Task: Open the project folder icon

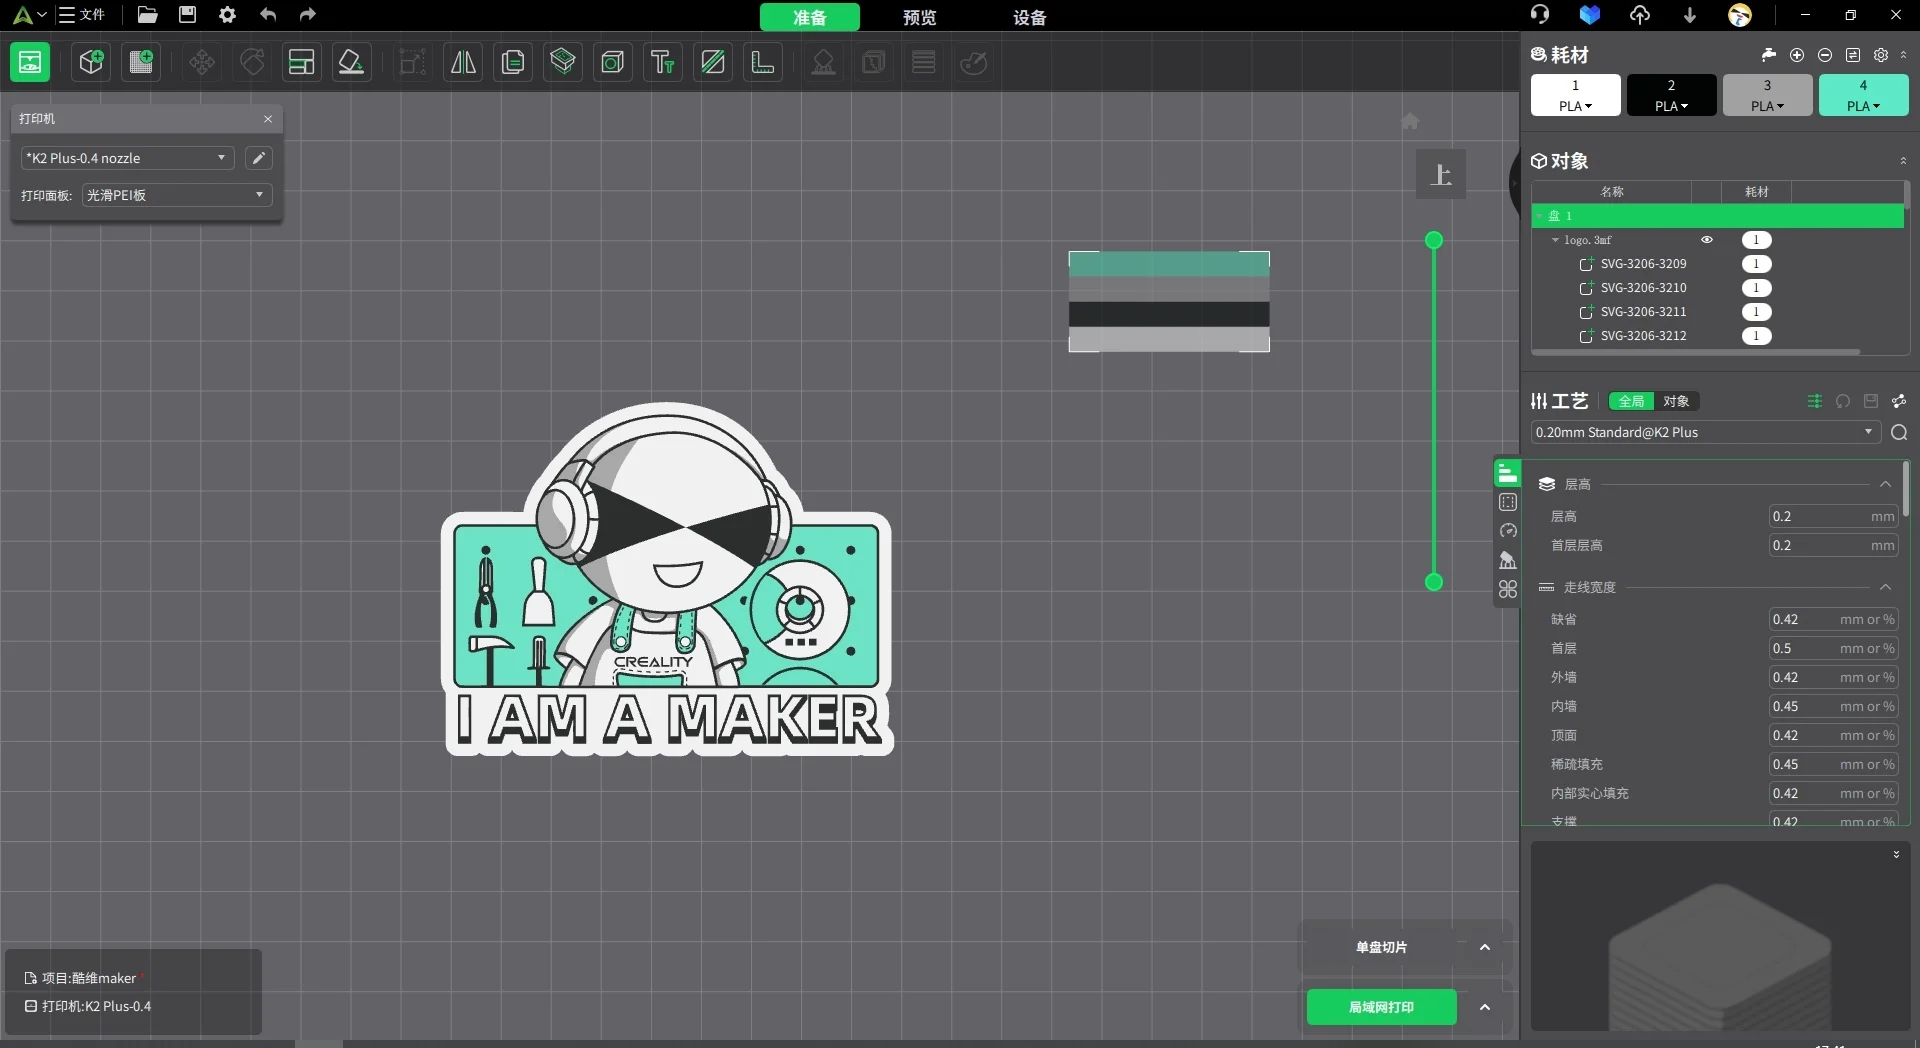Action: pos(147,15)
